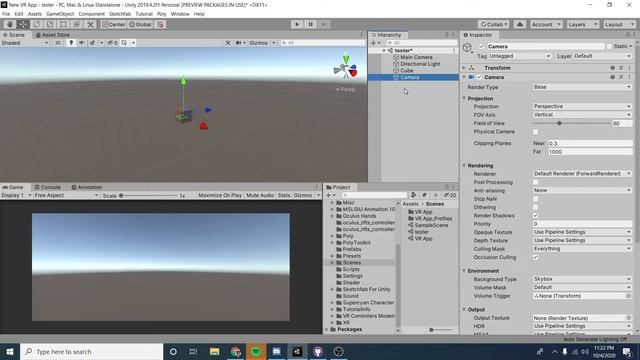Open FOV Axis dropdown
The width and height of the screenshot is (640, 360).
[582, 115]
